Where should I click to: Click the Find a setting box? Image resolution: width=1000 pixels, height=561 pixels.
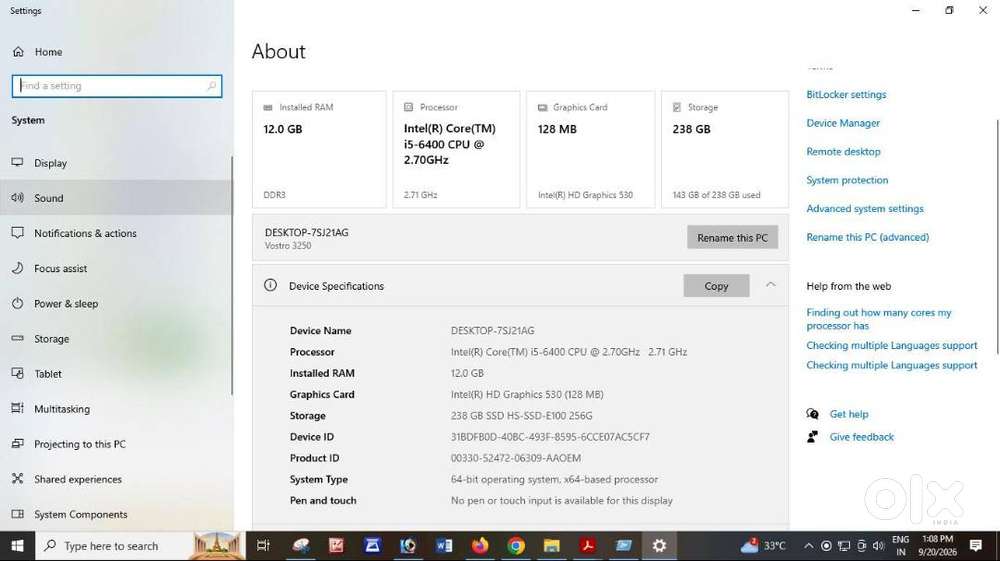[117, 86]
